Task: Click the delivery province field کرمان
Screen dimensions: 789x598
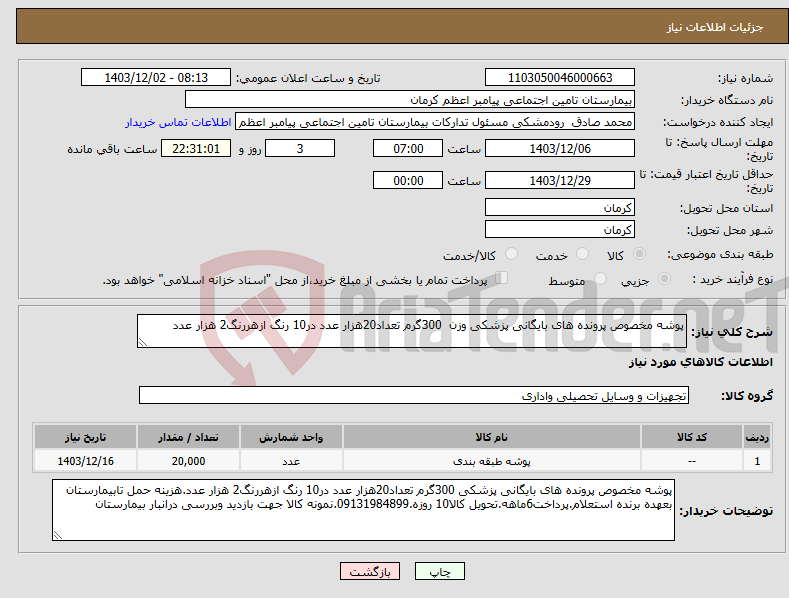Action: (560, 207)
